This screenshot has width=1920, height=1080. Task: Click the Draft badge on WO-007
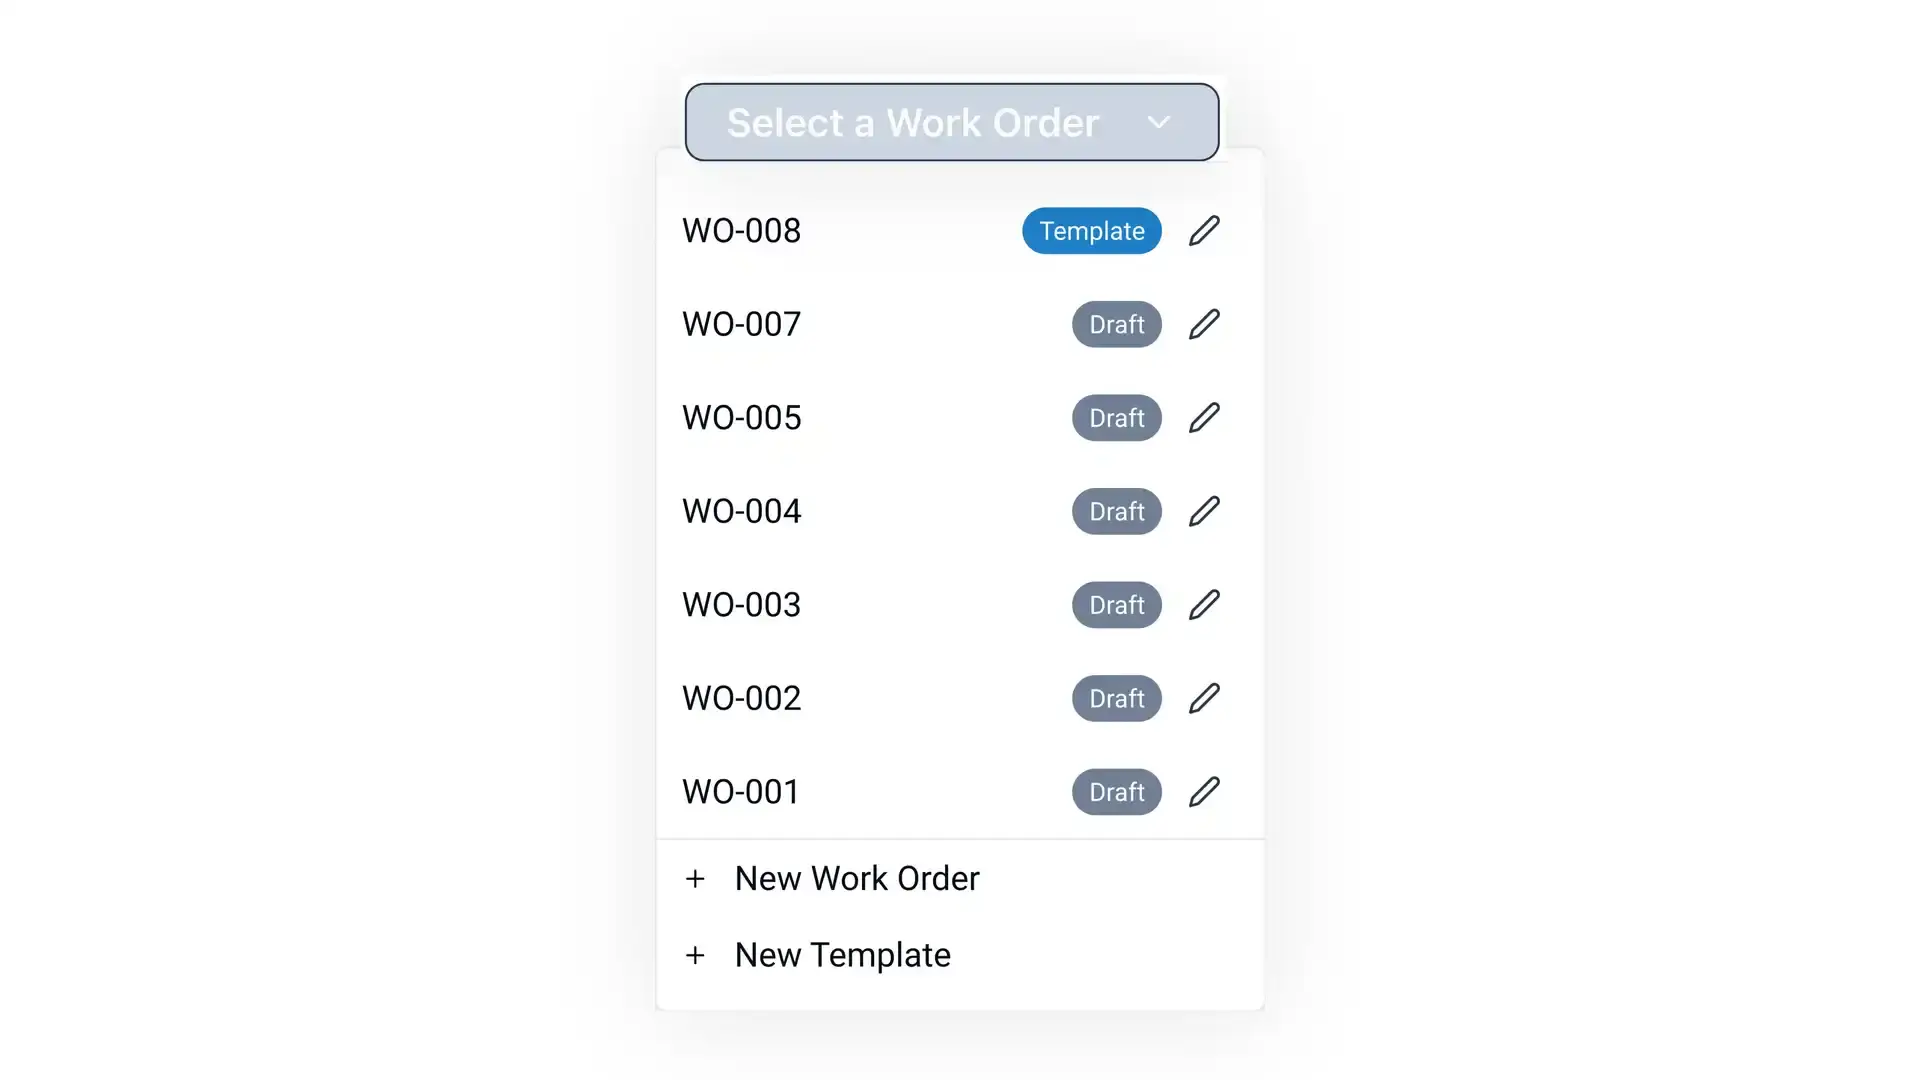[1116, 324]
